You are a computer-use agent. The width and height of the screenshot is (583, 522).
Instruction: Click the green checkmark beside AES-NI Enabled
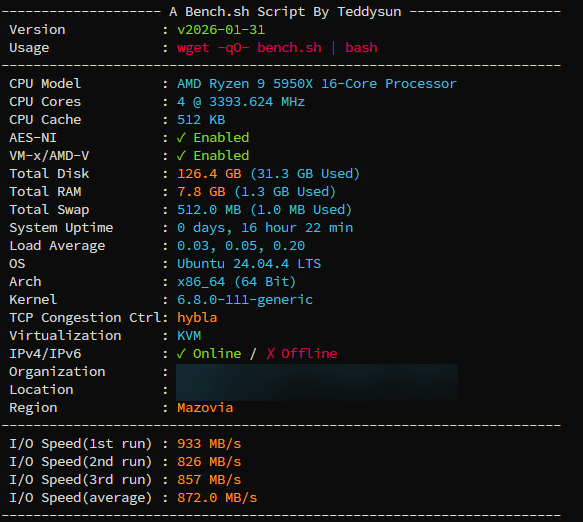181,138
